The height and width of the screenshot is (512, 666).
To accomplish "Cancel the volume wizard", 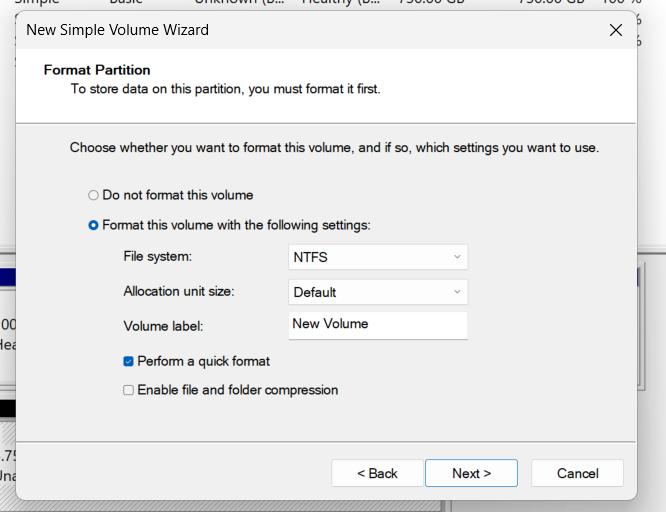I will click(577, 473).
